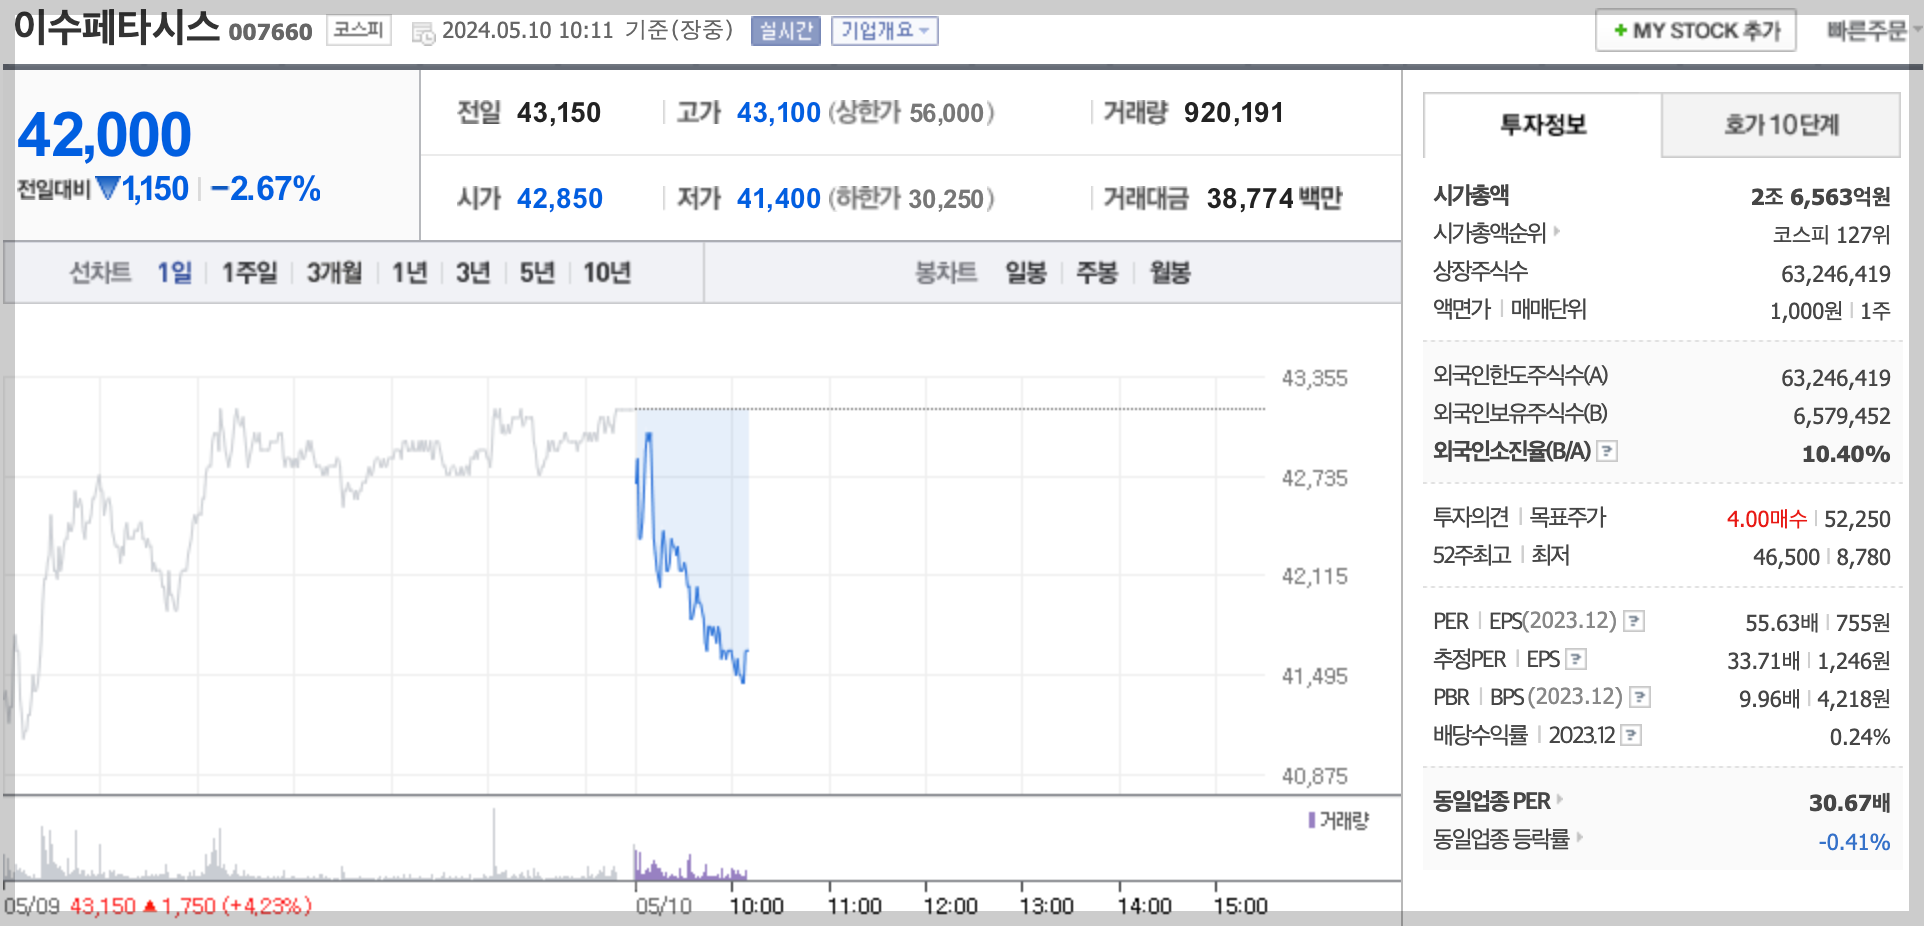
Task: Switch to the 투자정보 tab
Action: 1543,125
